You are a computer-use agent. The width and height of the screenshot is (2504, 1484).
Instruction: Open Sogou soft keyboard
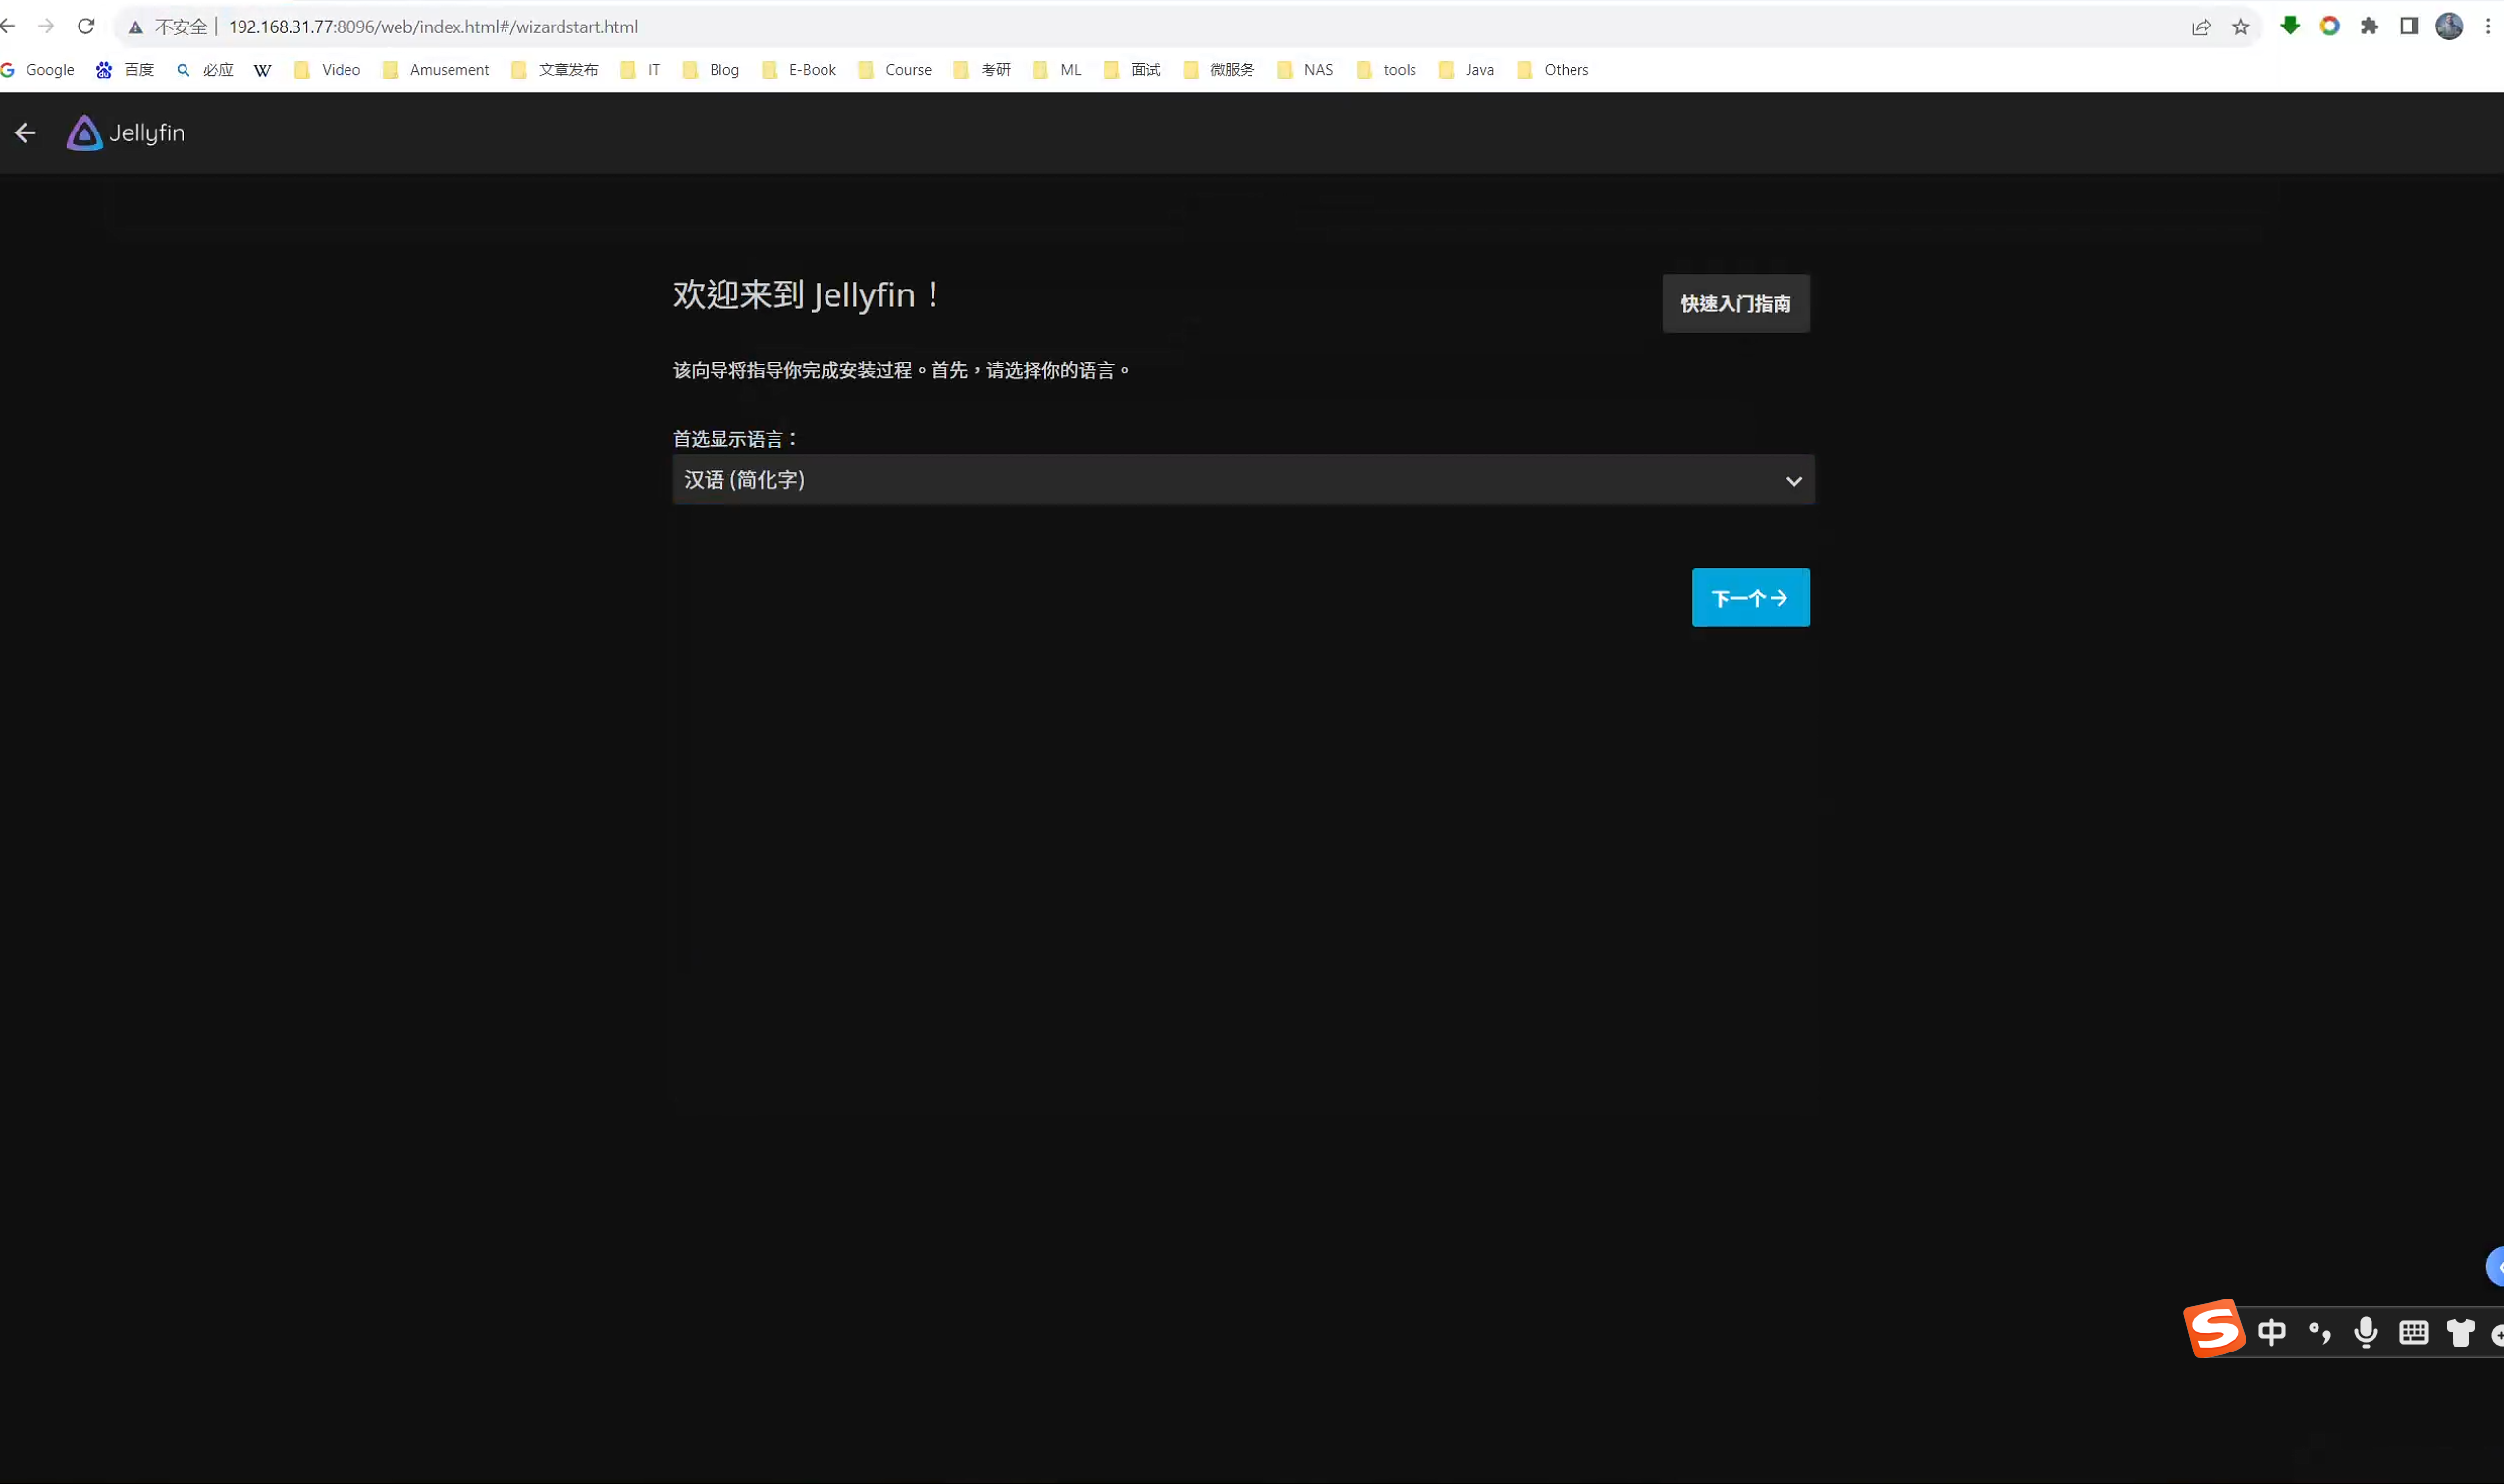(2414, 1333)
